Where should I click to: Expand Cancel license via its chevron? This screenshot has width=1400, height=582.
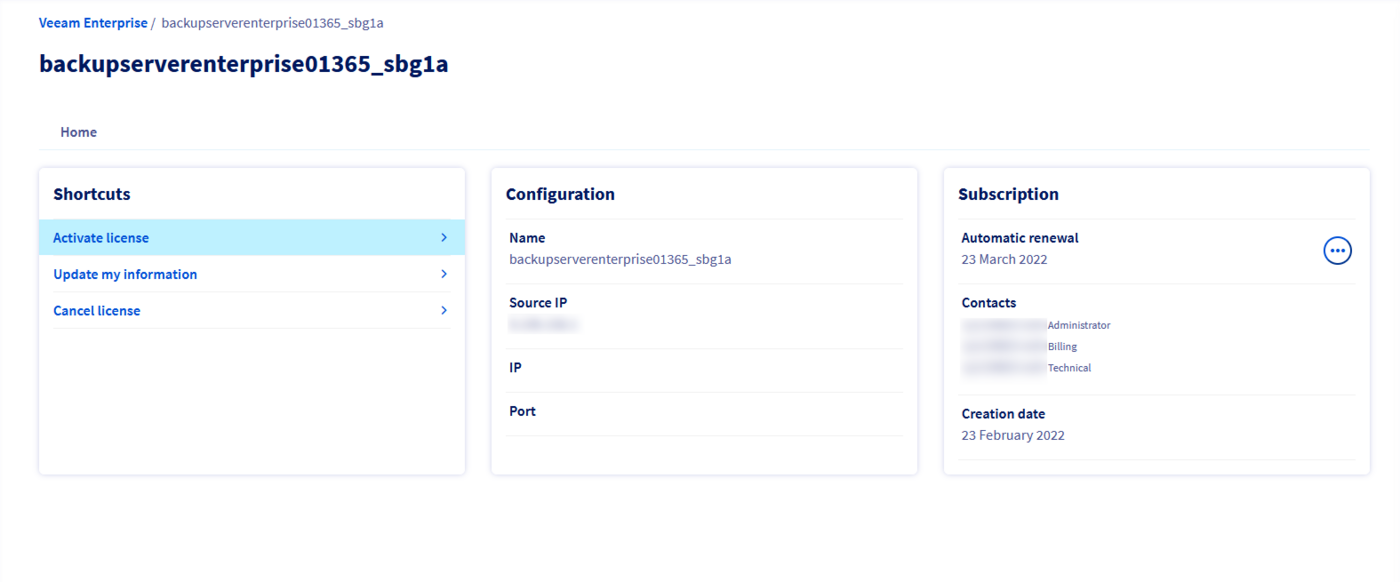[x=443, y=310]
